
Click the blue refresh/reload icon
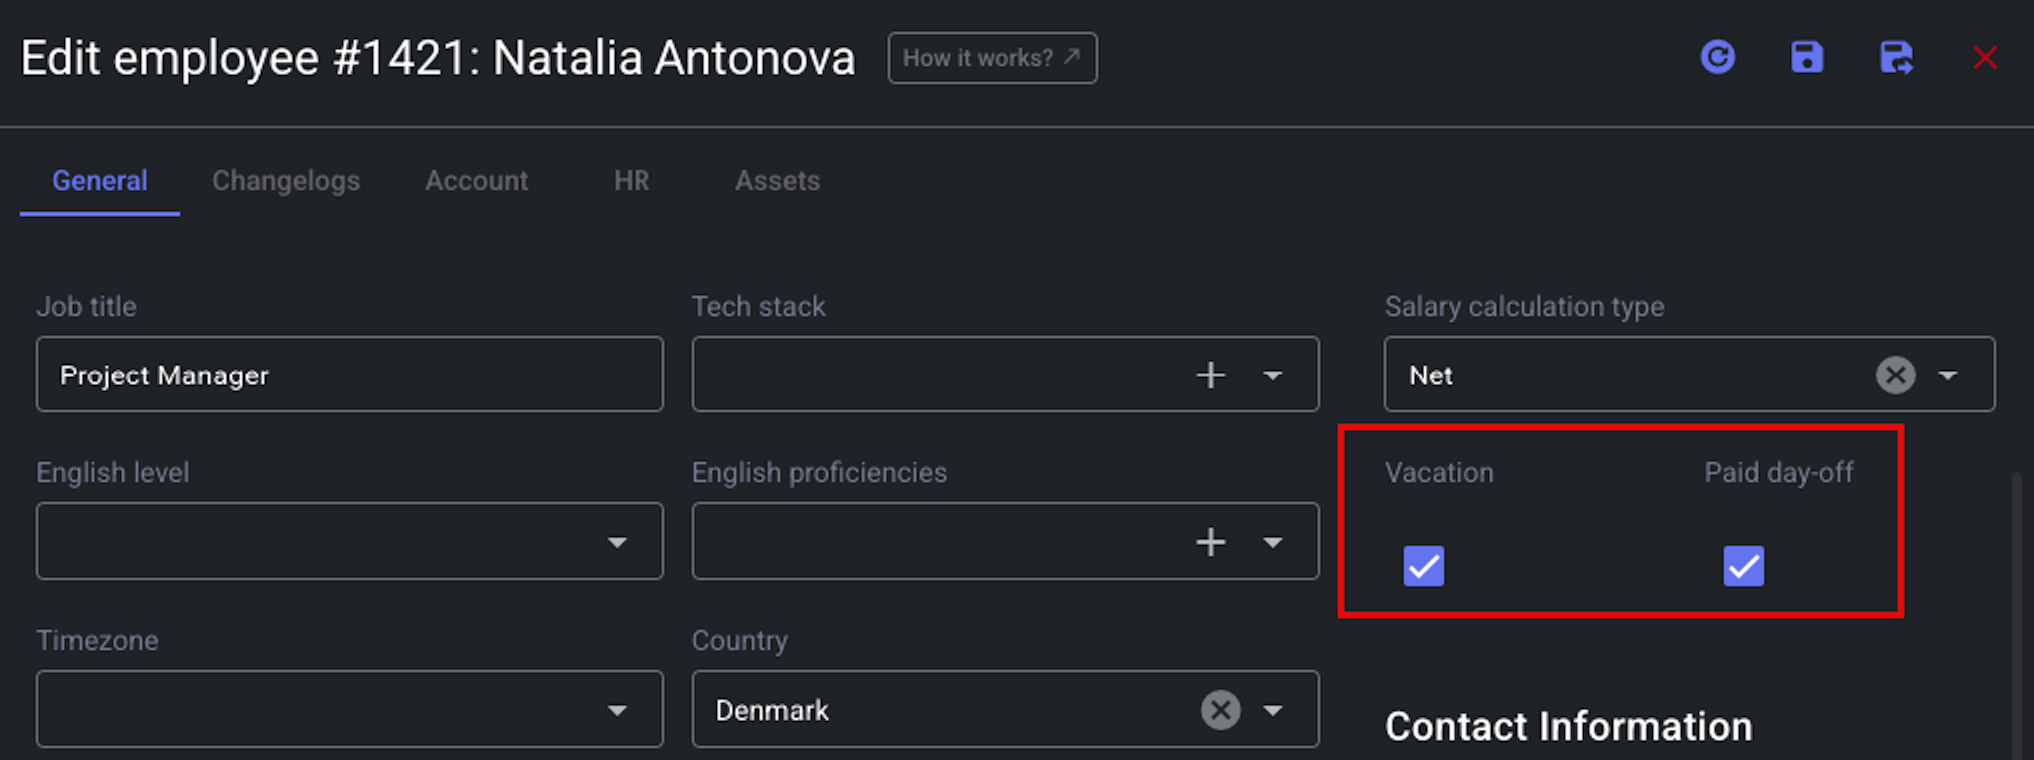coord(1717,57)
